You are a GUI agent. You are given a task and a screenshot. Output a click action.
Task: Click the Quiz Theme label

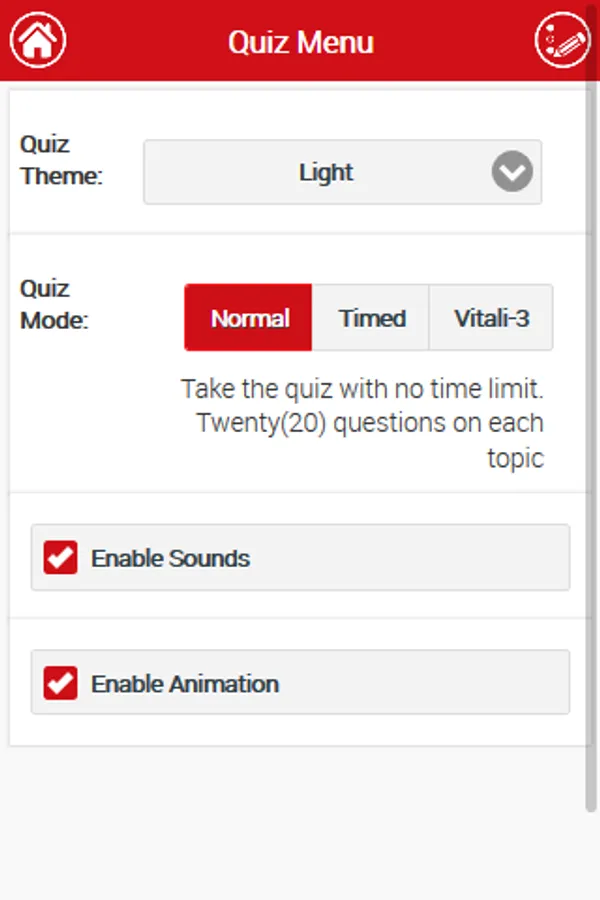pyautogui.click(x=60, y=160)
